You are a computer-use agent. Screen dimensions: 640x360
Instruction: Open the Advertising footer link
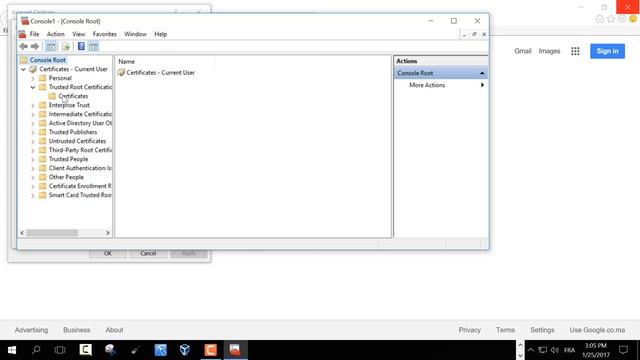[31, 330]
